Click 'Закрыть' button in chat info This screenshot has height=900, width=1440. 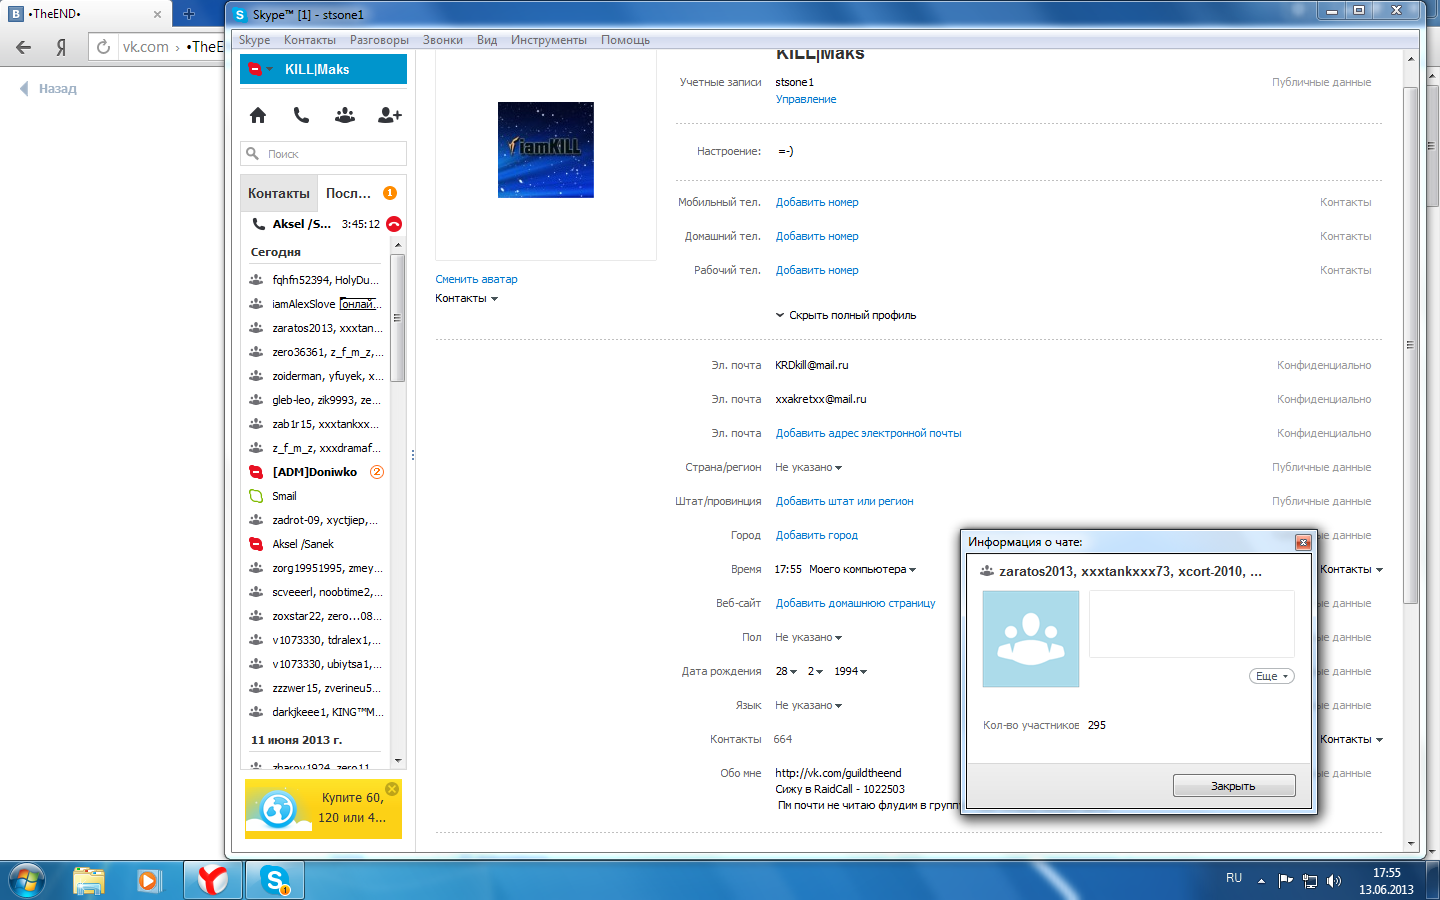(1234, 786)
